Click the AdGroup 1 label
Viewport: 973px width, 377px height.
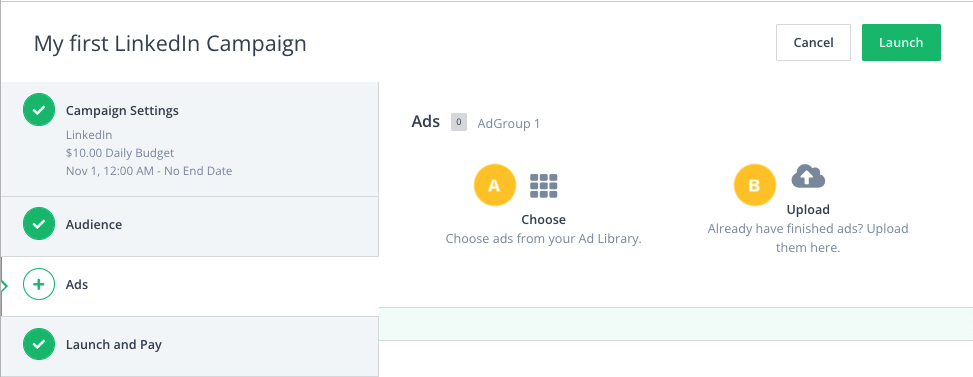coord(509,123)
